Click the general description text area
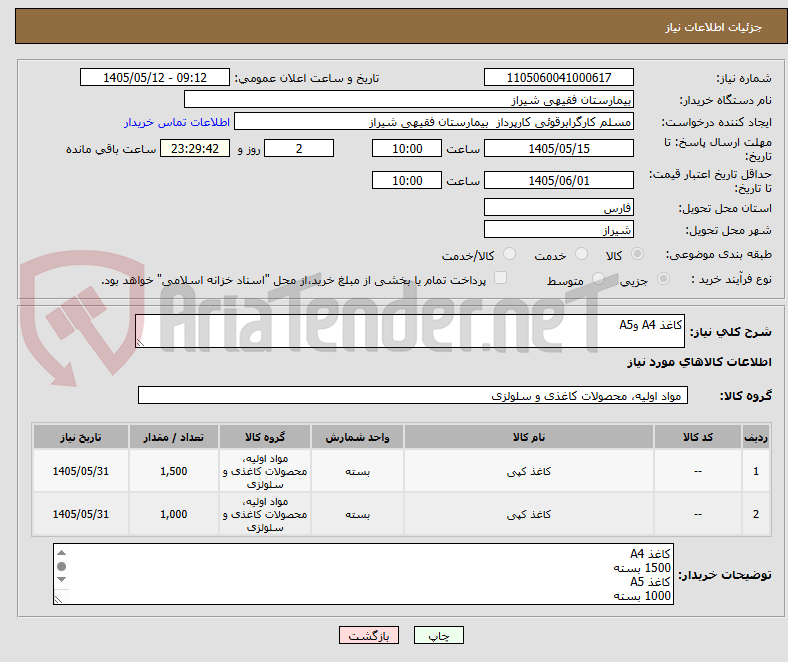 410,331
